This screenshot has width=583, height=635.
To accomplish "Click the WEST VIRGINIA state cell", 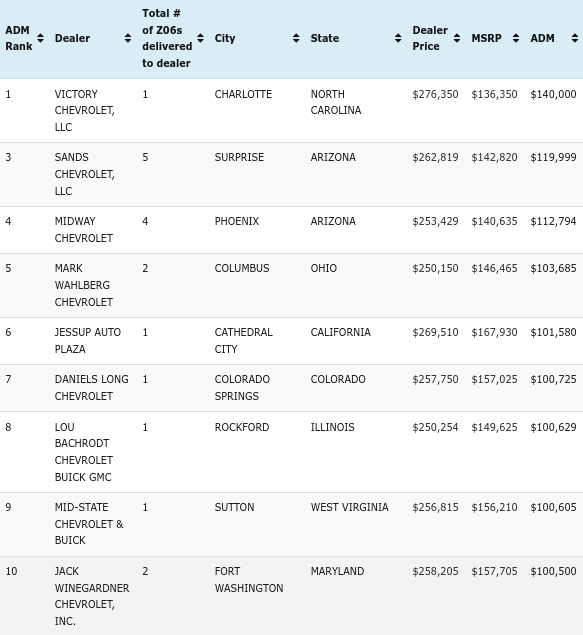I will point(349,507).
